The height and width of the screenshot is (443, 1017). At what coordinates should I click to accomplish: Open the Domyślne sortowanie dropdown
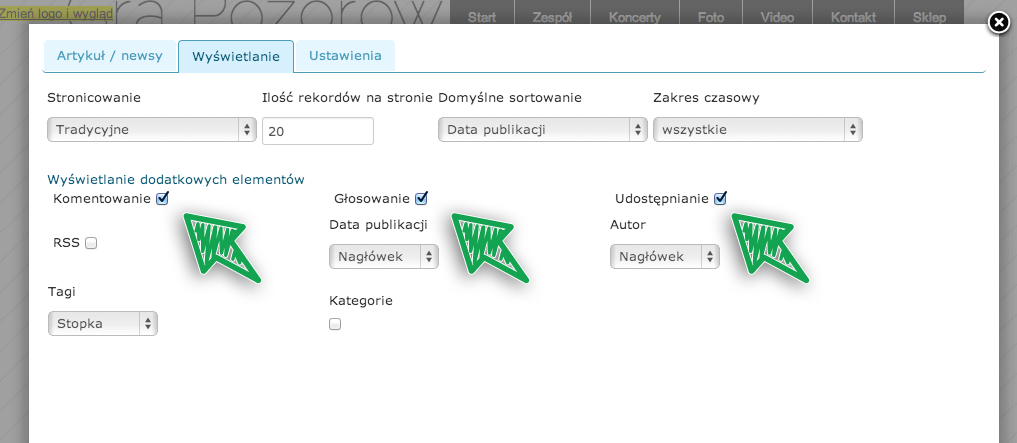pyautogui.click(x=542, y=129)
